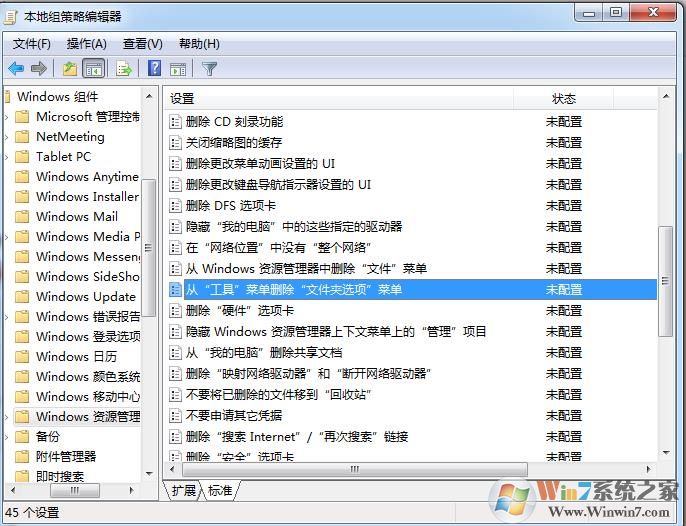Sort by the 设置 column header

pos(340,99)
